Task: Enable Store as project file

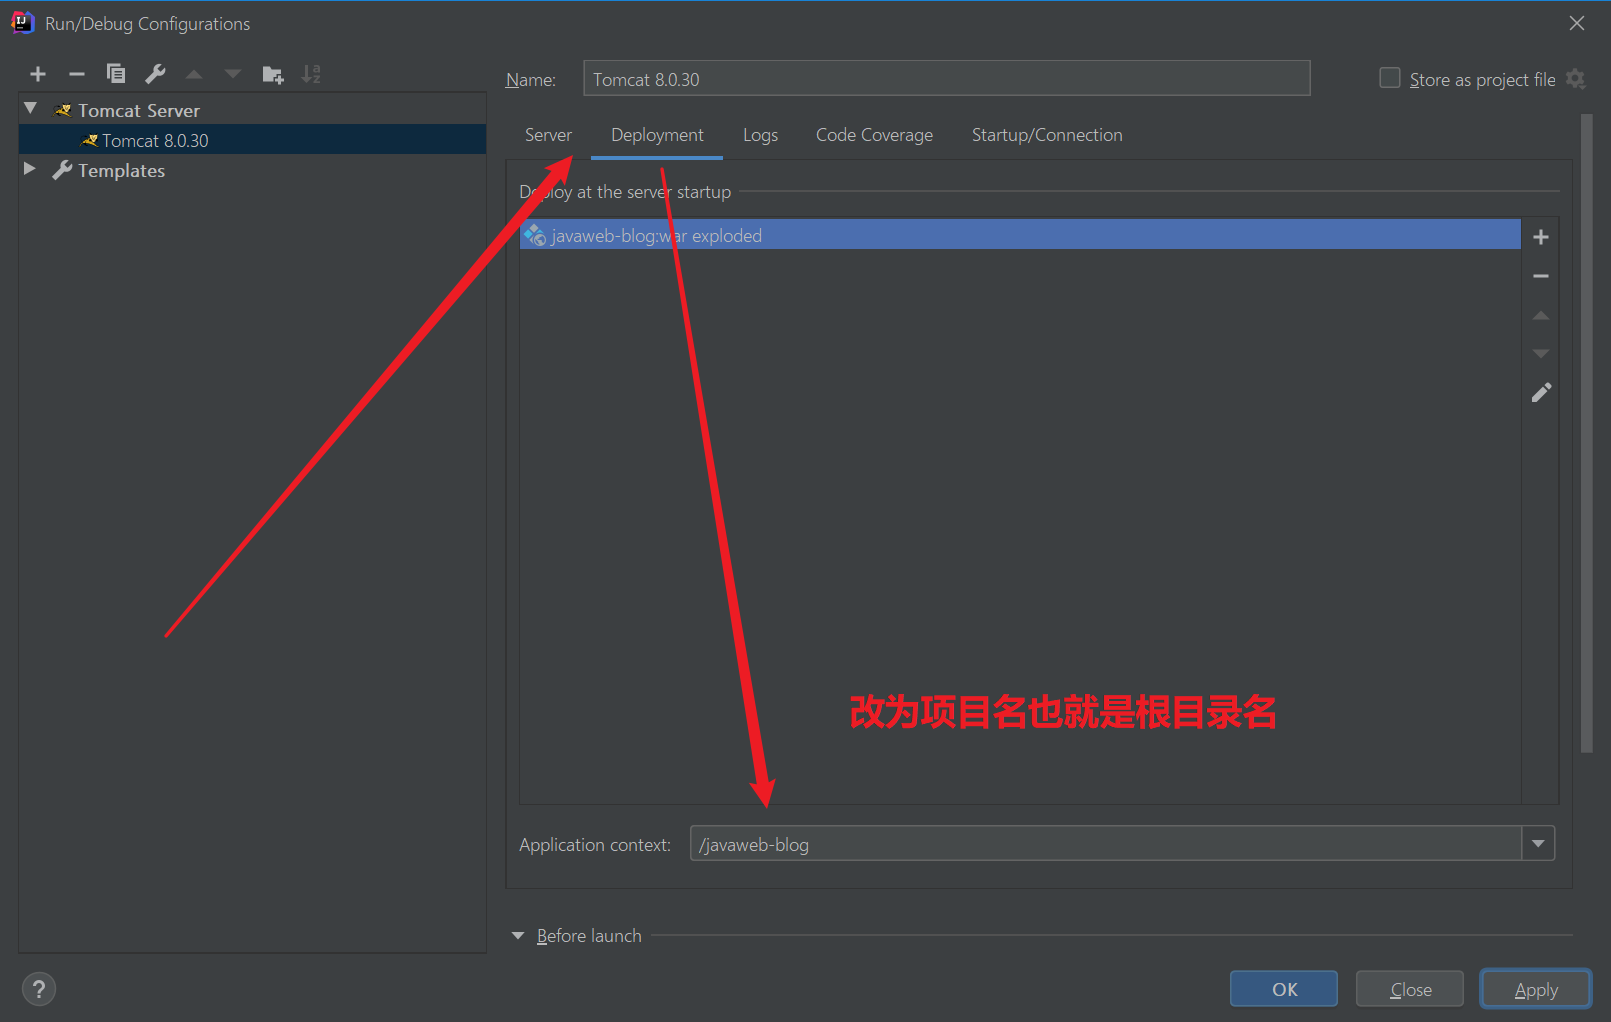Action: pyautogui.click(x=1390, y=78)
